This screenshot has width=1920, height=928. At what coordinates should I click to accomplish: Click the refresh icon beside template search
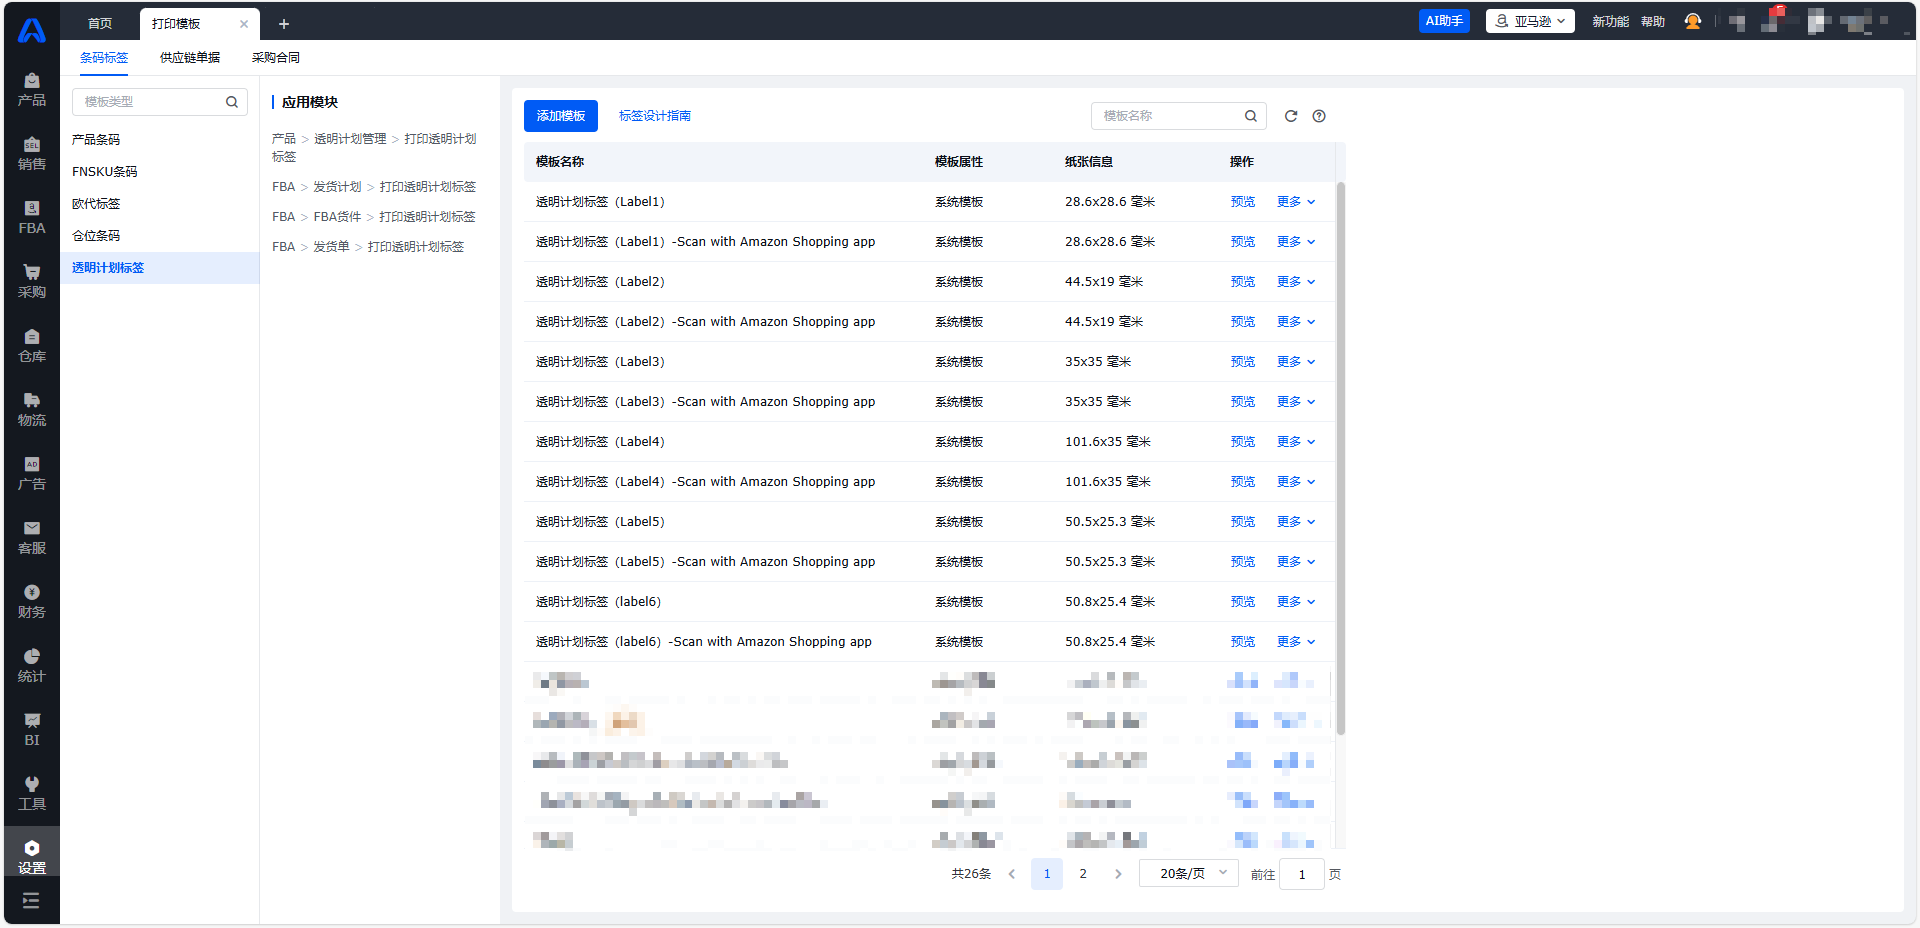pyautogui.click(x=1291, y=116)
